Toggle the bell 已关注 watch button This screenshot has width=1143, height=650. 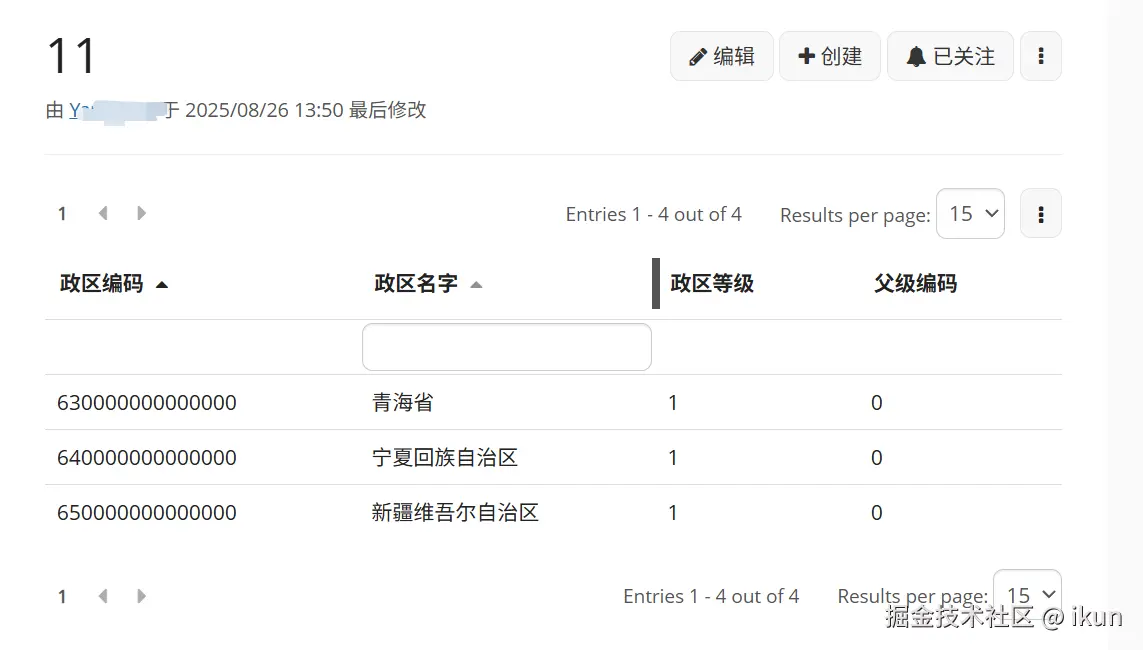[x=950, y=56]
